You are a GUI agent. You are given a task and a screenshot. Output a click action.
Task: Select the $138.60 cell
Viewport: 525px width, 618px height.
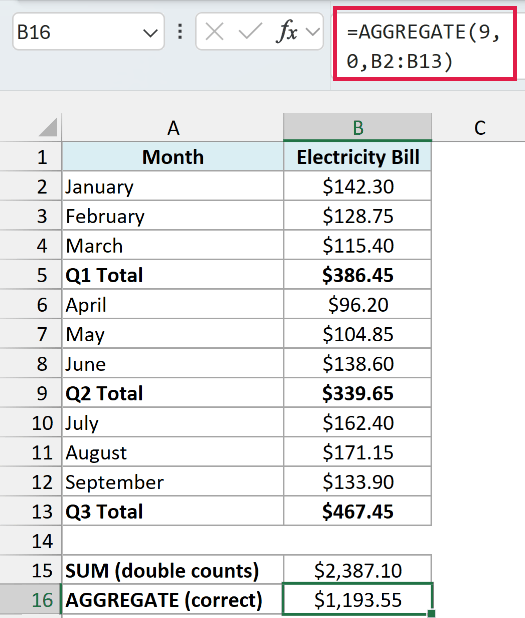pos(357,363)
